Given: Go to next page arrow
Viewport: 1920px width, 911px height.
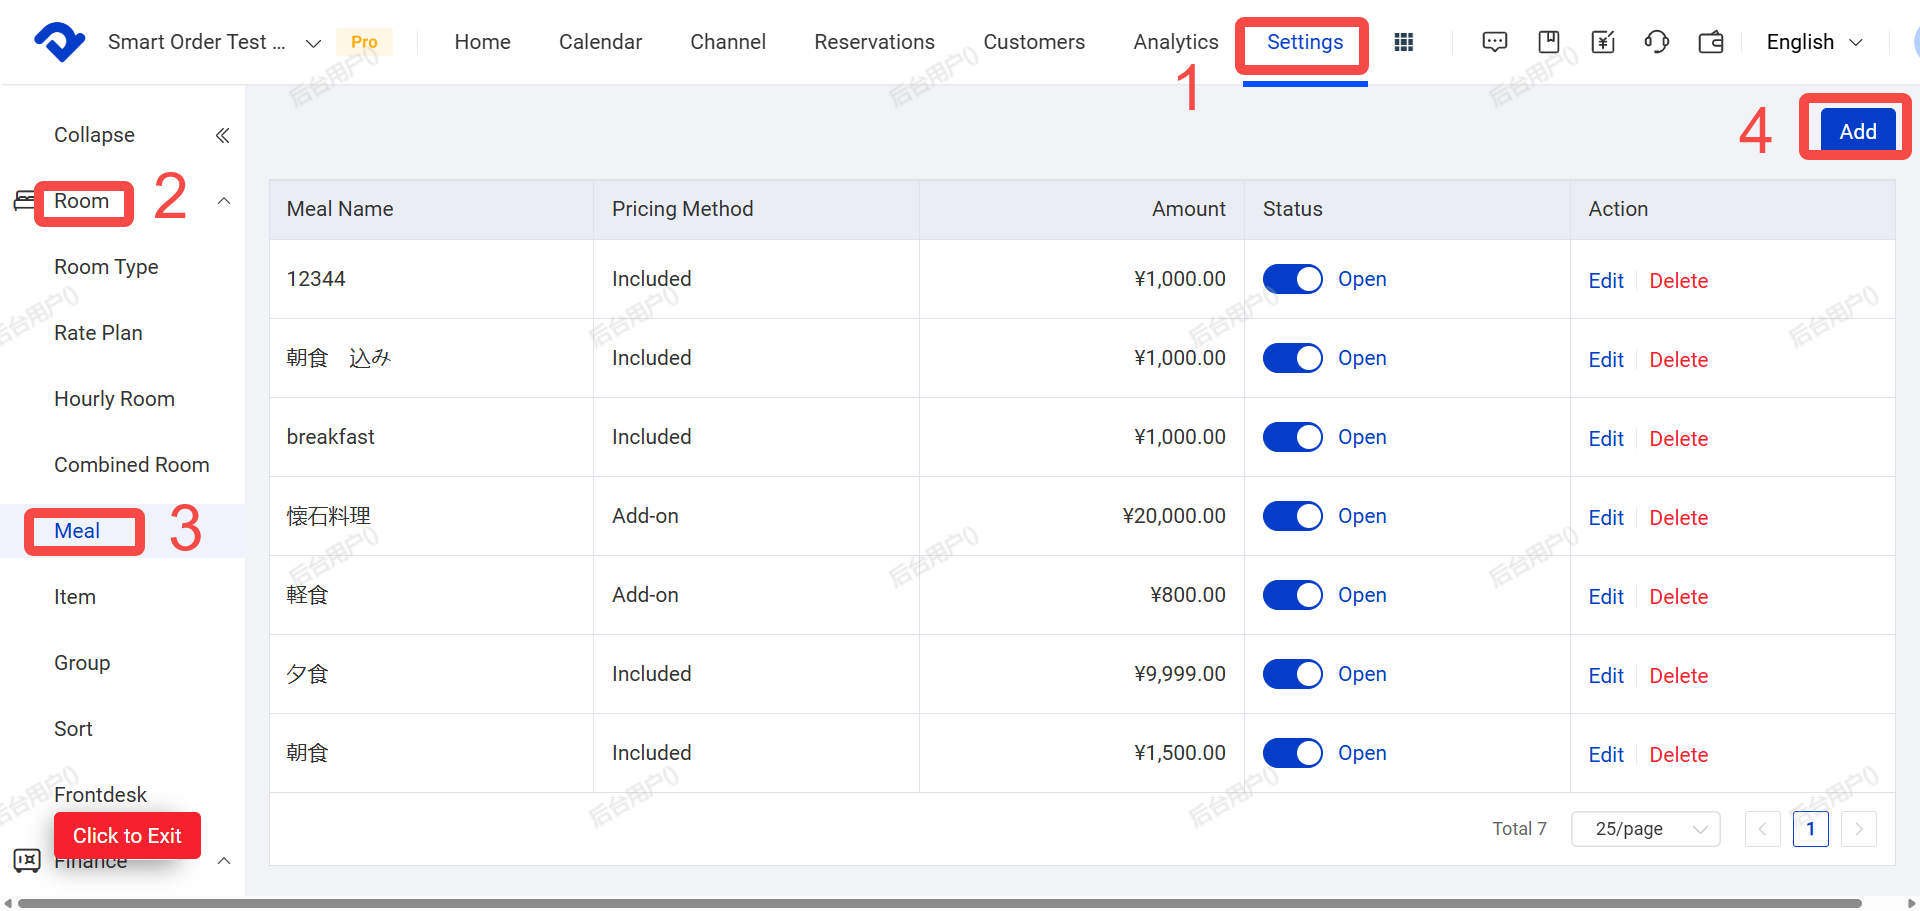Looking at the screenshot, I should pos(1859,829).
